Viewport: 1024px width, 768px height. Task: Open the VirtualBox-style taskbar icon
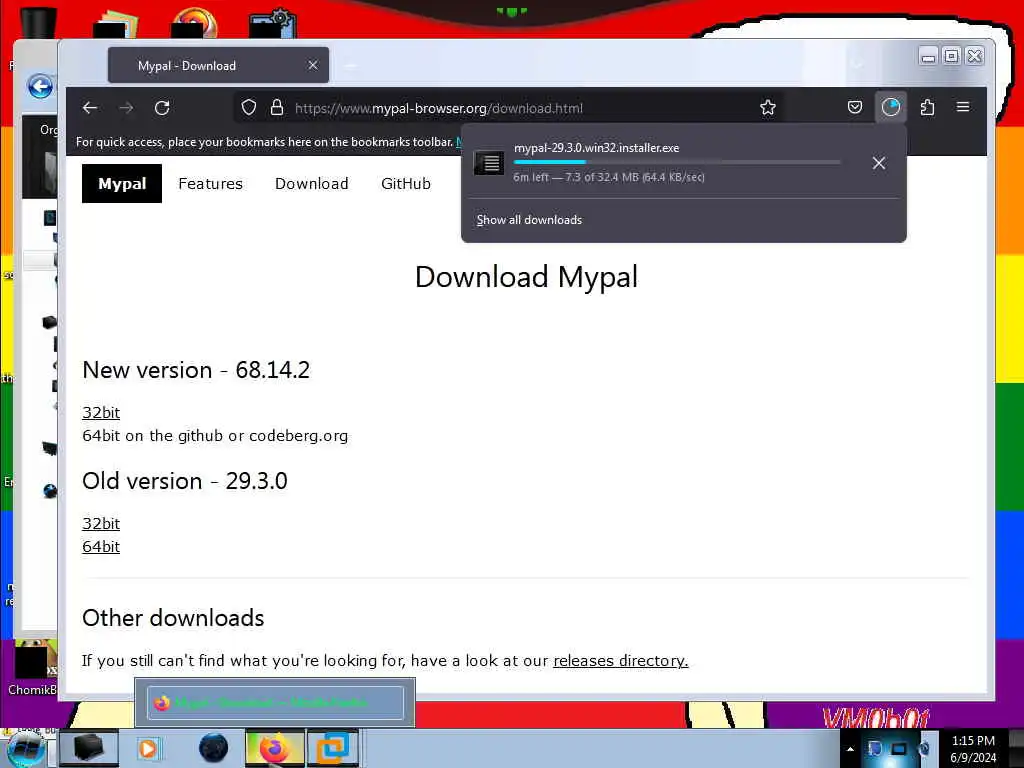coord(332,748)
